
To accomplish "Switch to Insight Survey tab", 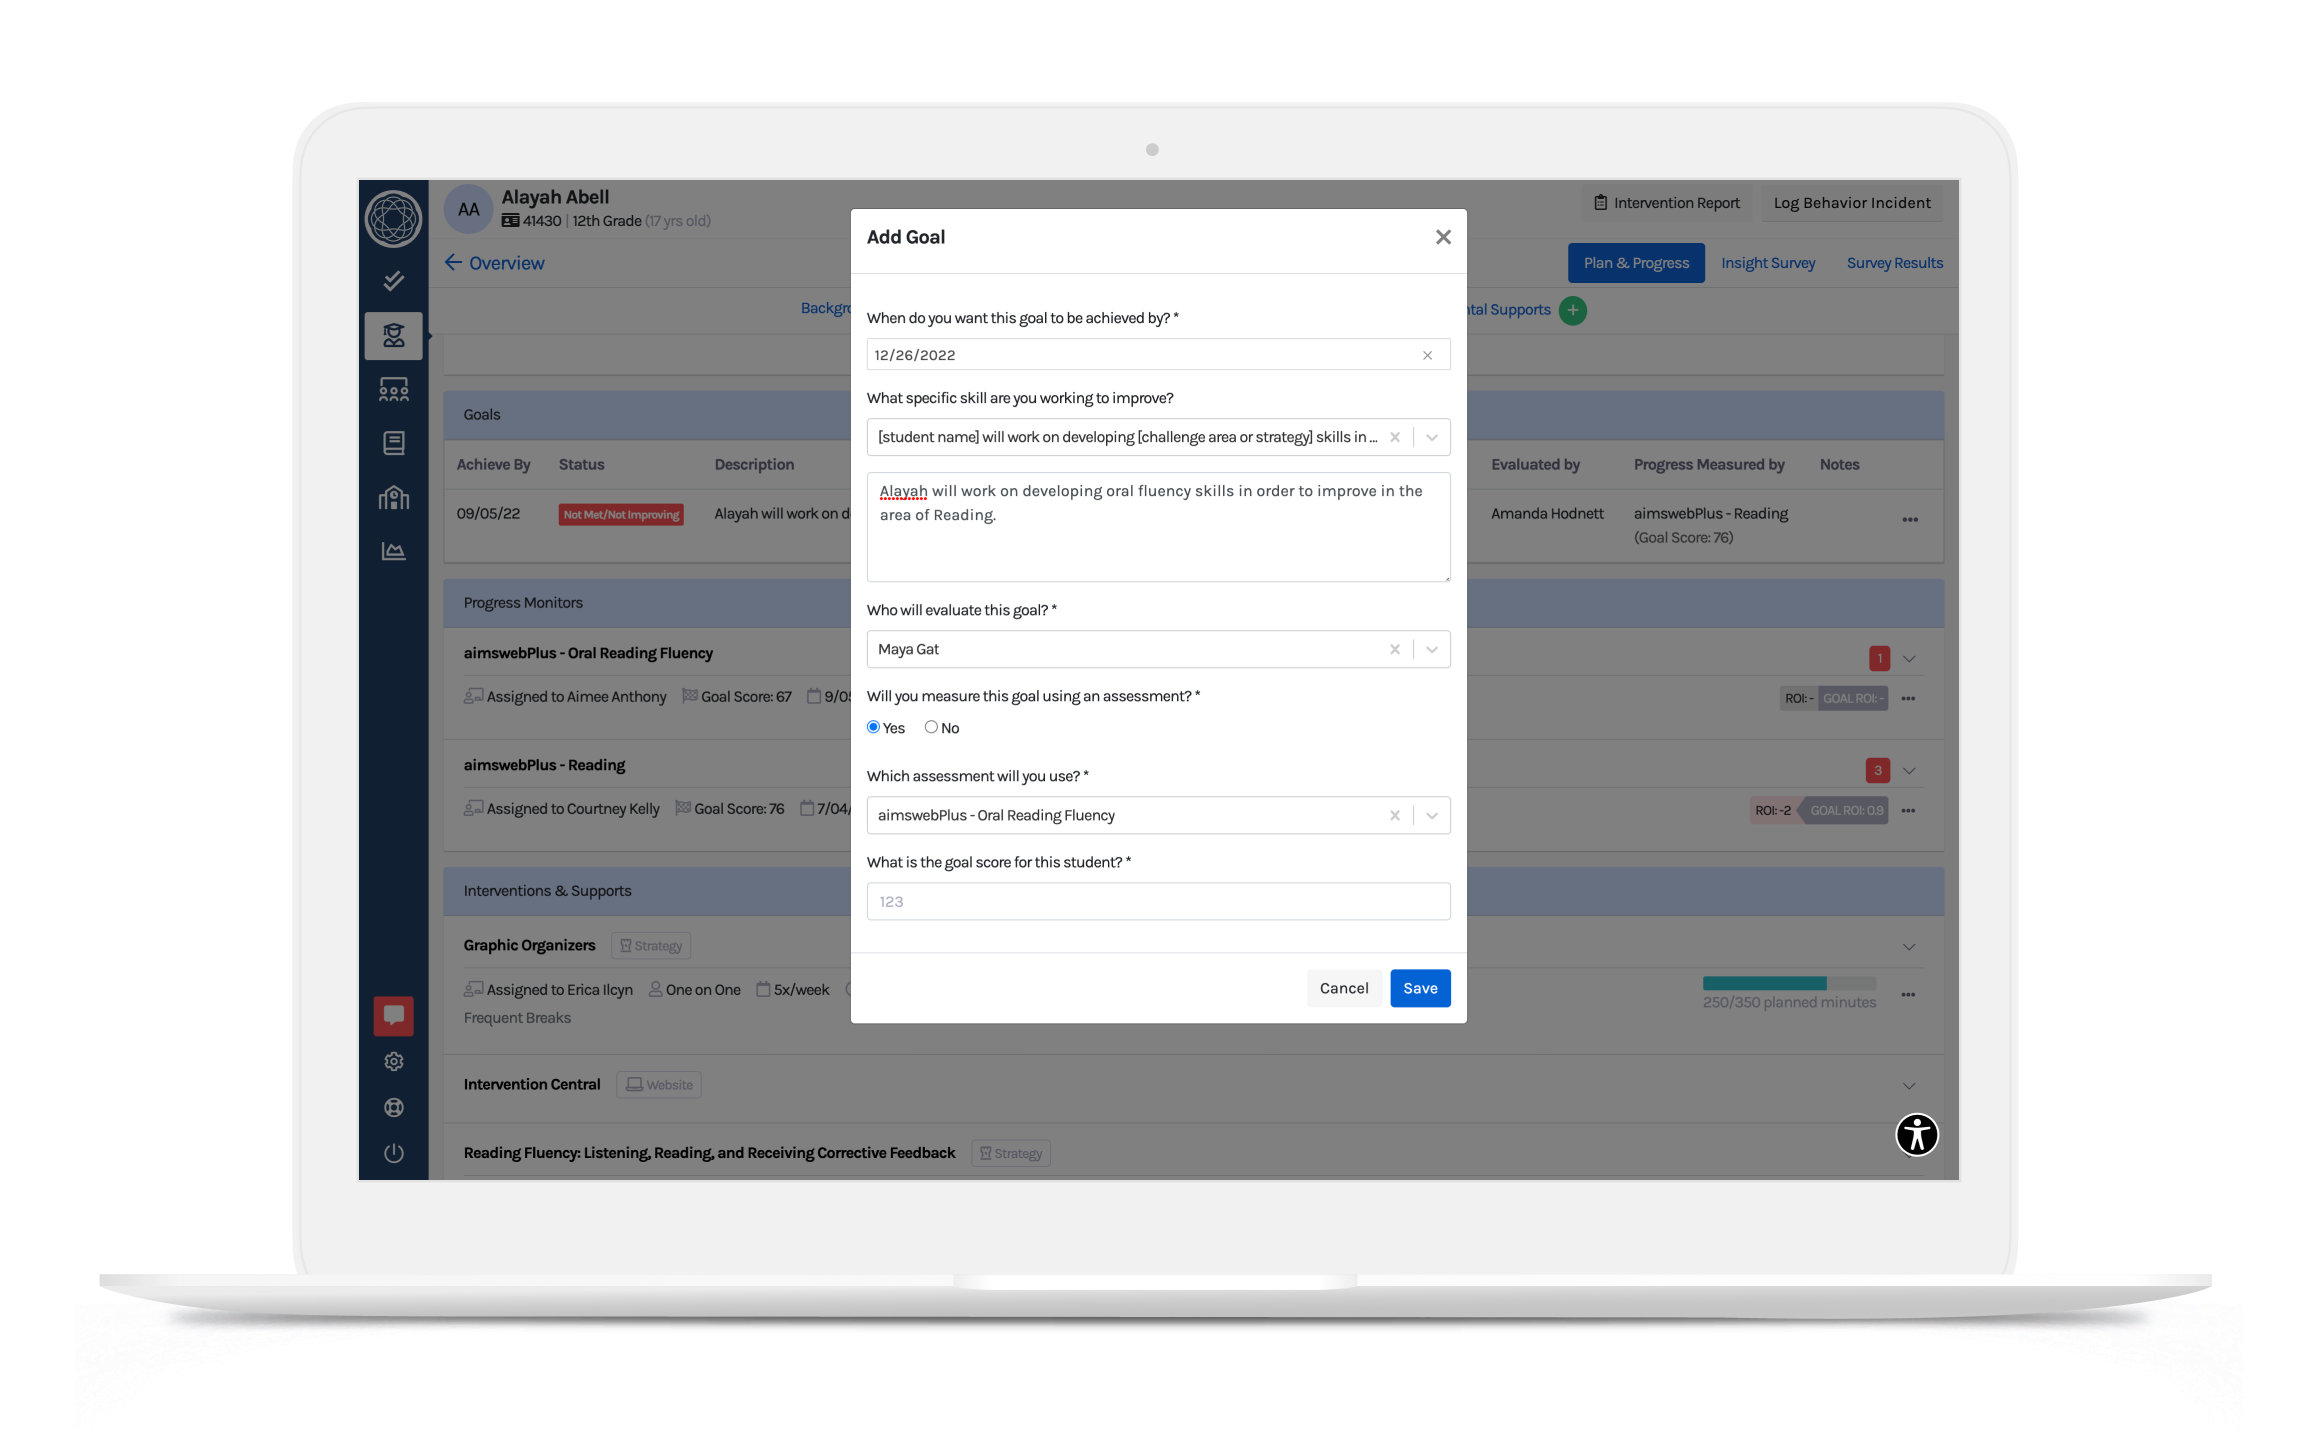I will 1768,262.
